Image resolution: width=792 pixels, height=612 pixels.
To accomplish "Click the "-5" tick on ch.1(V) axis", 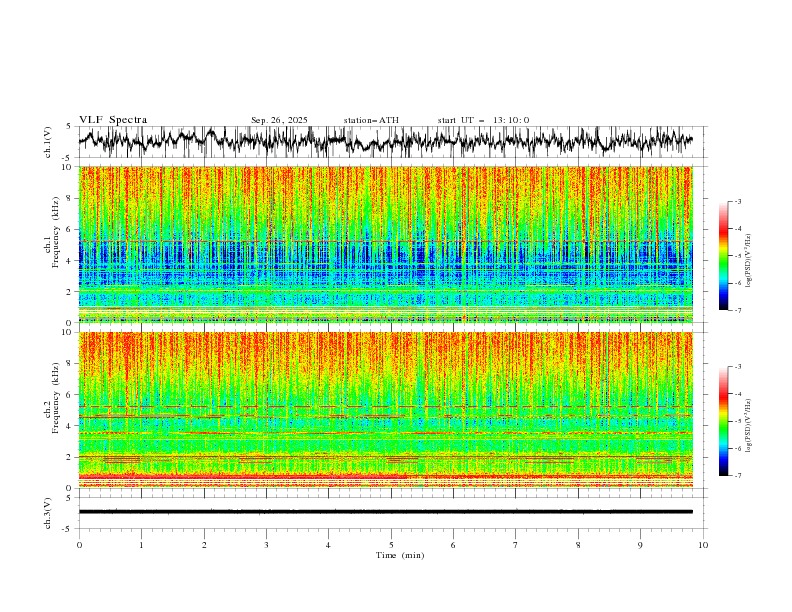I will 67,158.
